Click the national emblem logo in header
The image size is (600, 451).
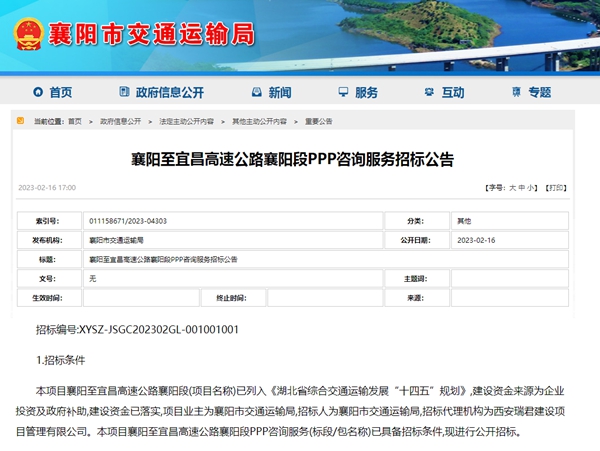28,34
